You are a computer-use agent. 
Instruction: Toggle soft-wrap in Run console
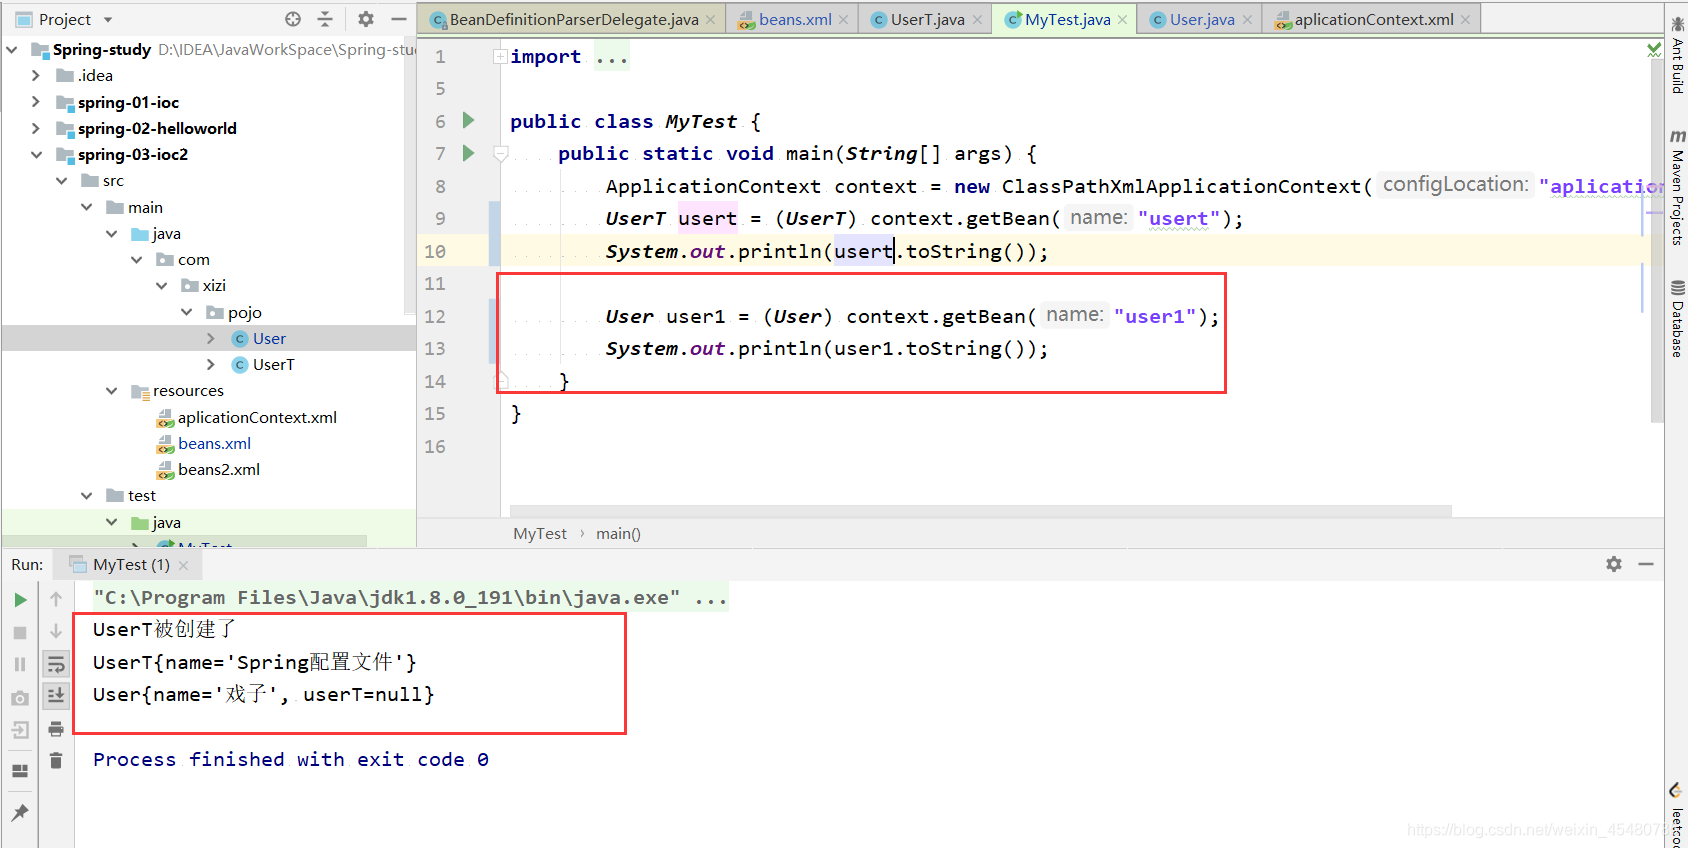pyautogui.click(x=56, y=664)
